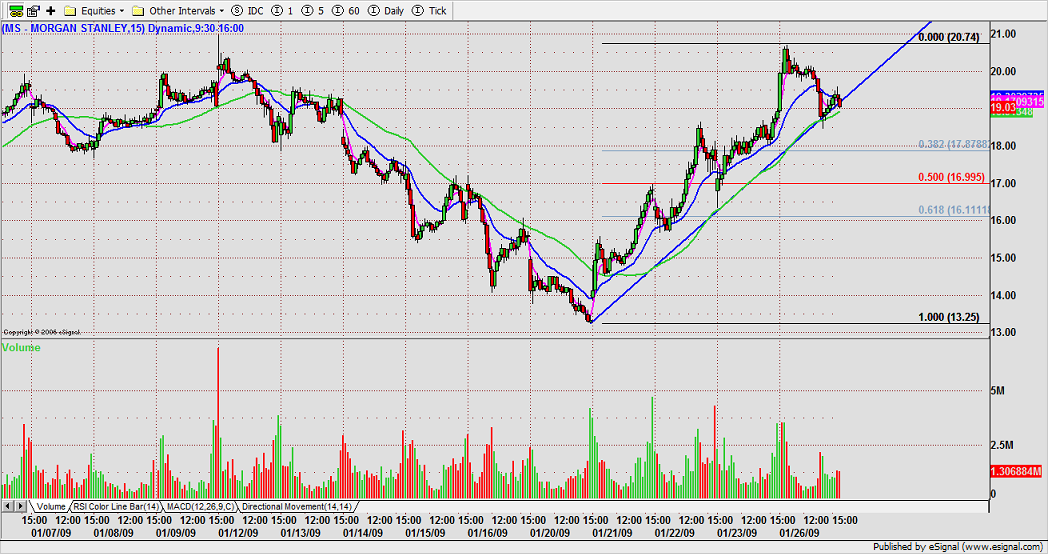Screen dimensions: 1048x554
Task: Click the 0.618 Fibonacci retracement label
Action: coord(953,210)
